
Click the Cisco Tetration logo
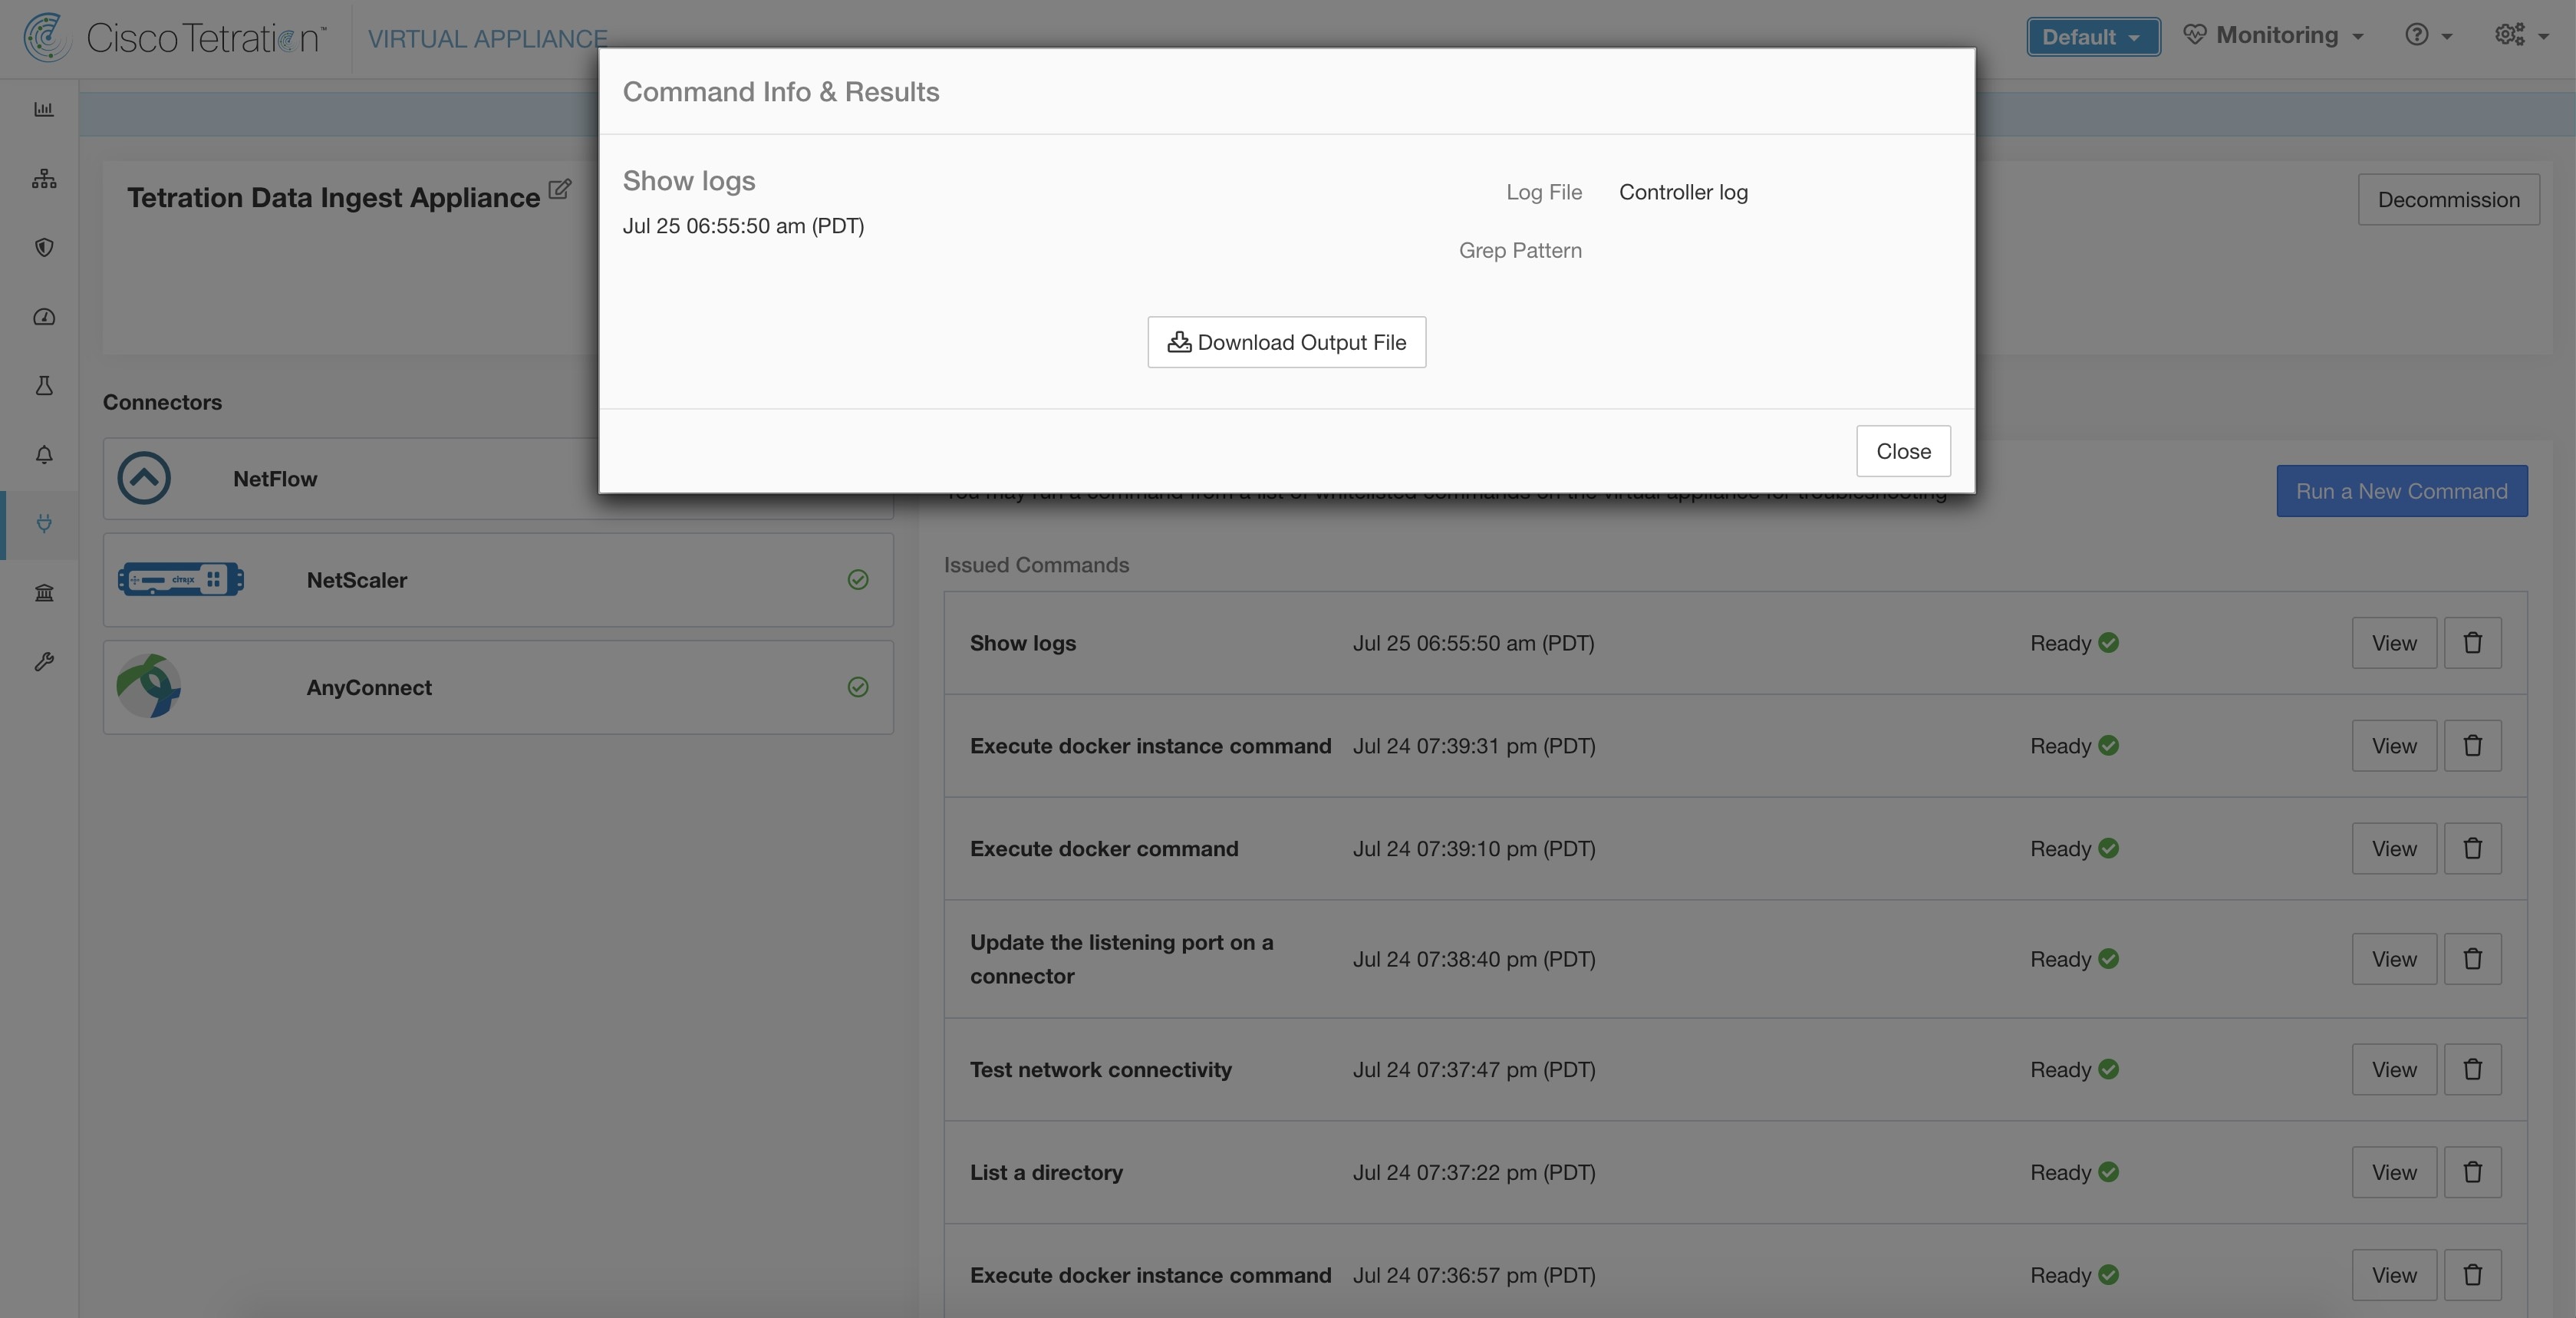174,38
